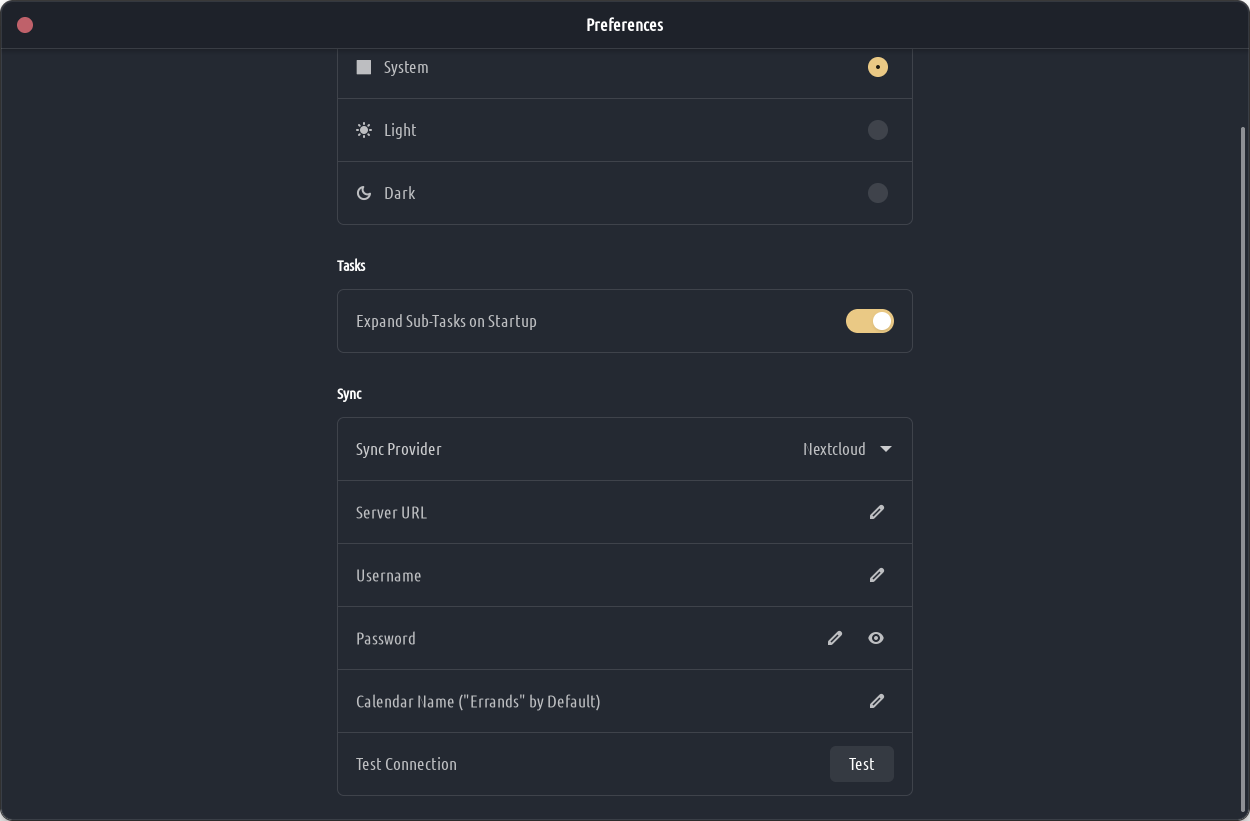Click the moon icon beside Dark
Viewport: 1250px width, 821px height.
click(364, 193)
